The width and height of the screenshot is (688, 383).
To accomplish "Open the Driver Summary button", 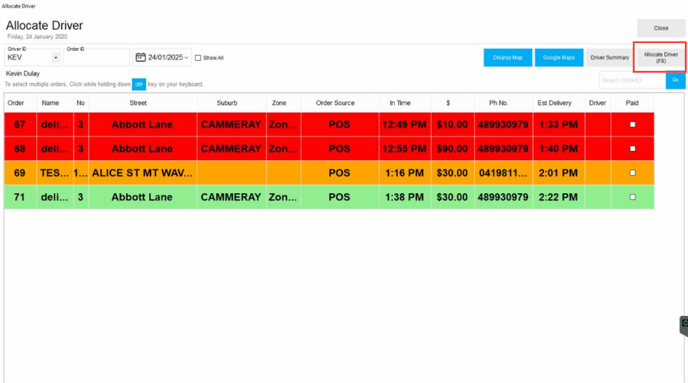I will [x=609, y=57].
